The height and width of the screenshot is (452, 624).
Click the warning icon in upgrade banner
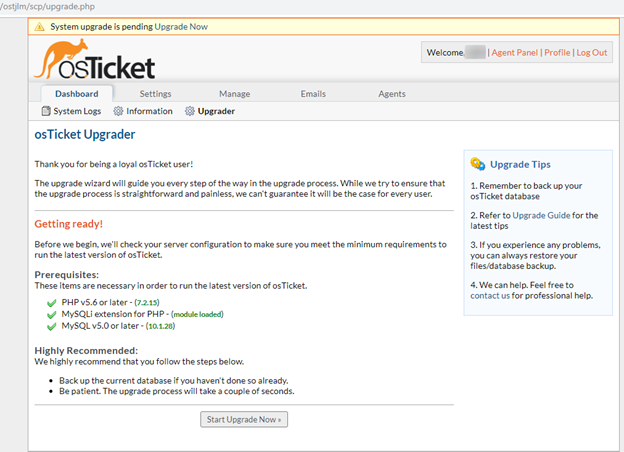click(40, 27)
